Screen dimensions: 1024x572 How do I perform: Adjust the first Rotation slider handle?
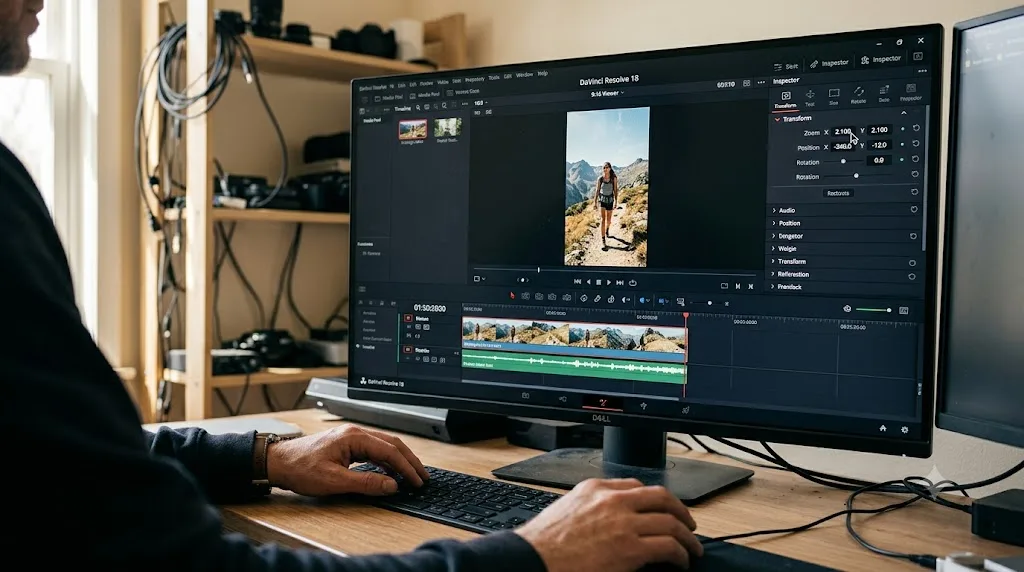point(843,161)
